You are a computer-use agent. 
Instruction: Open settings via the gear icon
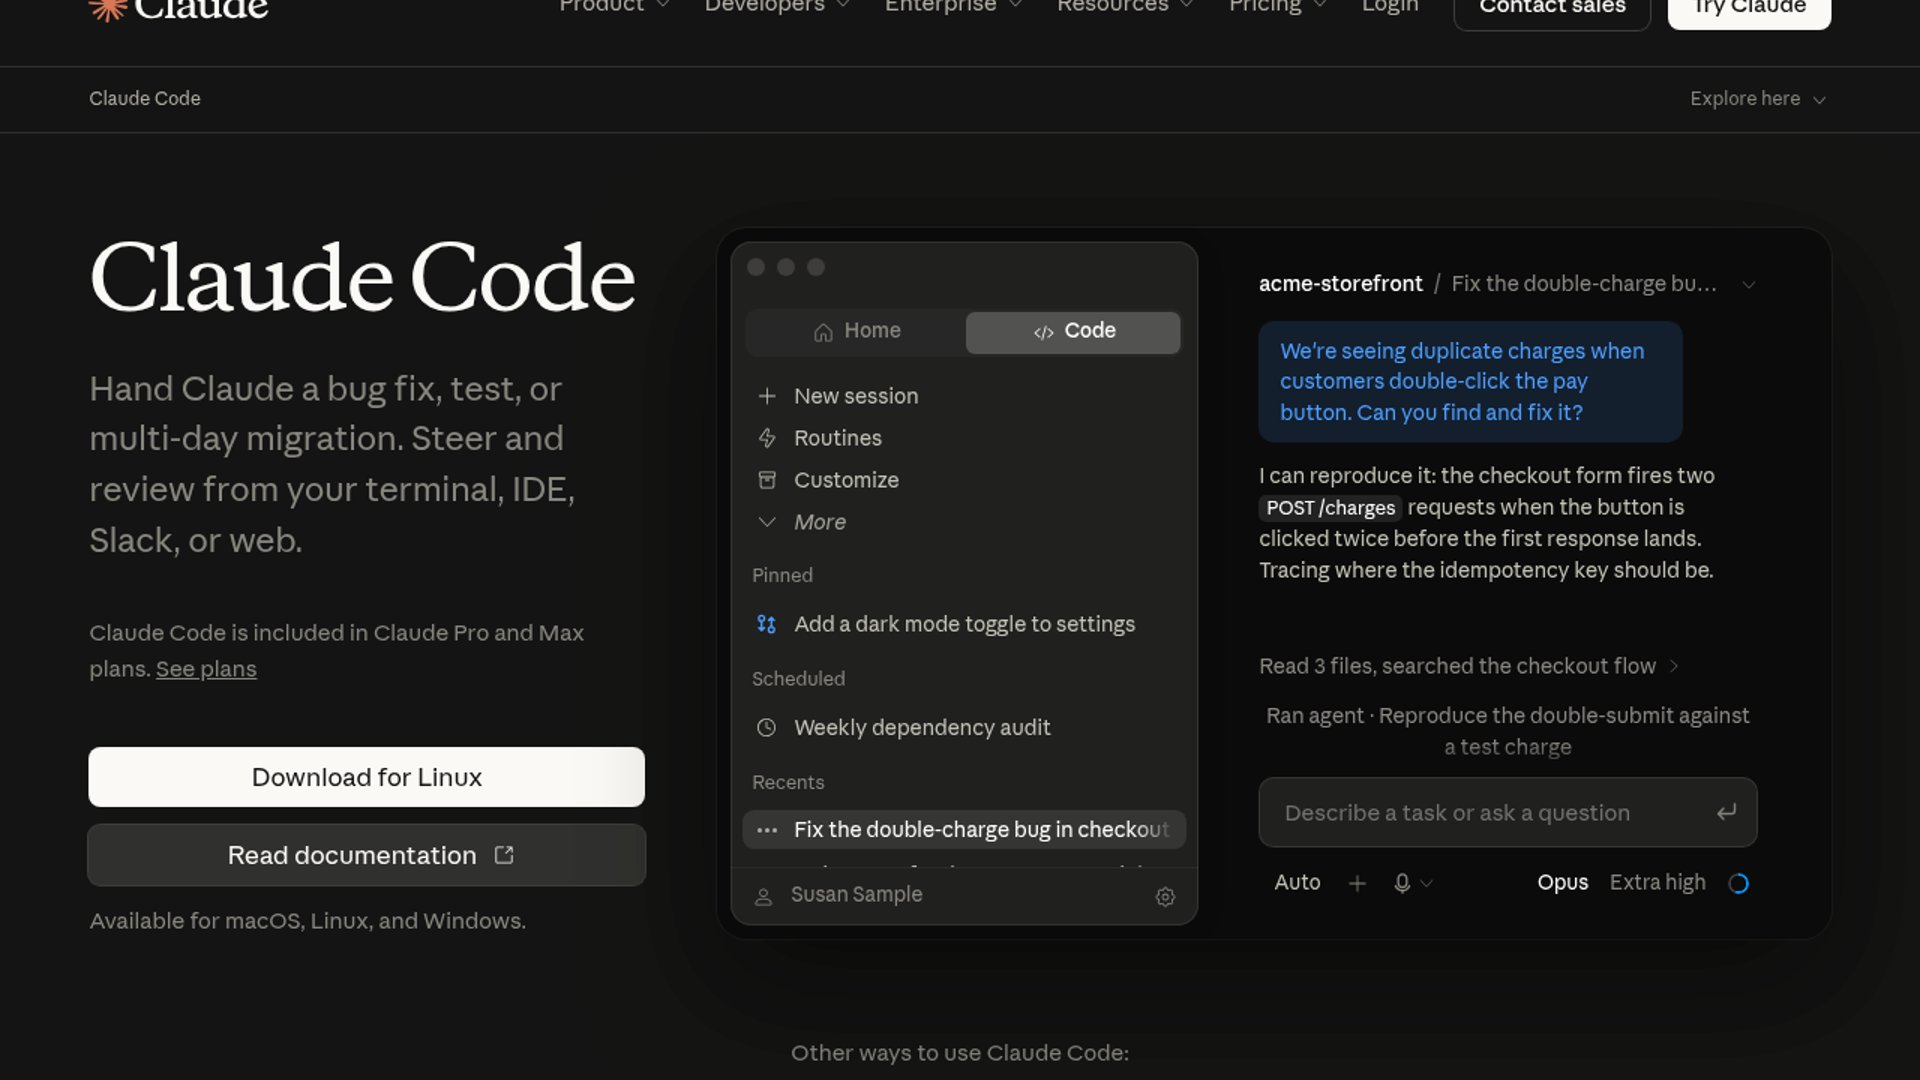1165,896
